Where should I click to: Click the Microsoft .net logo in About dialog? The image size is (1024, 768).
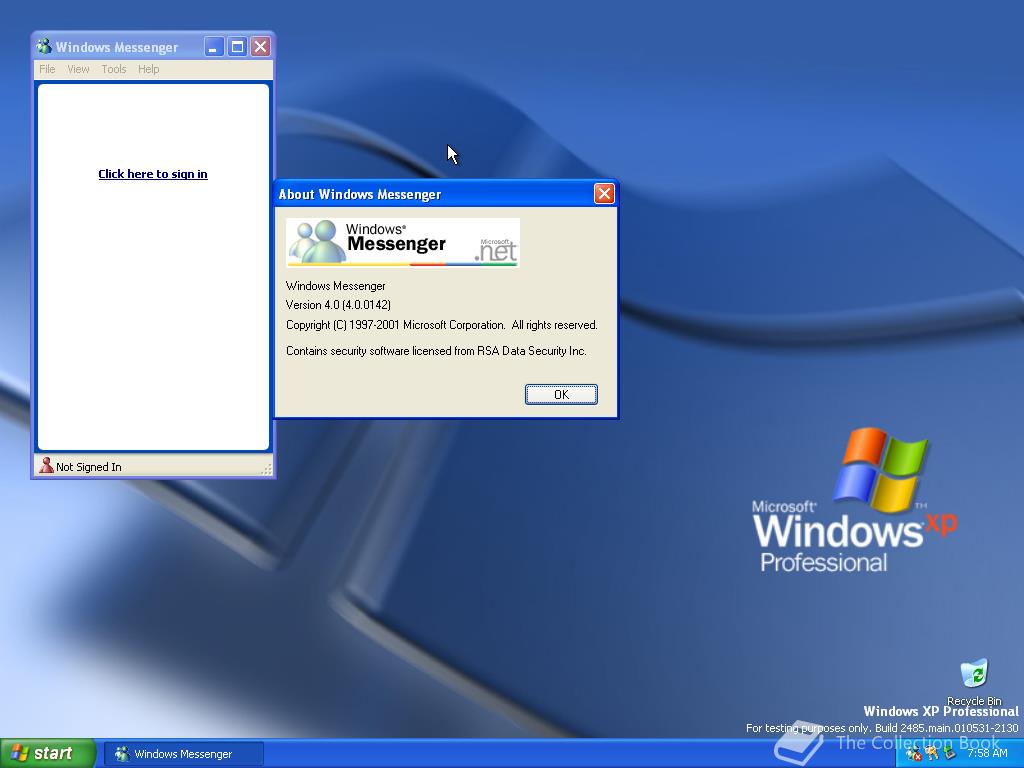(x=496, y=250)
